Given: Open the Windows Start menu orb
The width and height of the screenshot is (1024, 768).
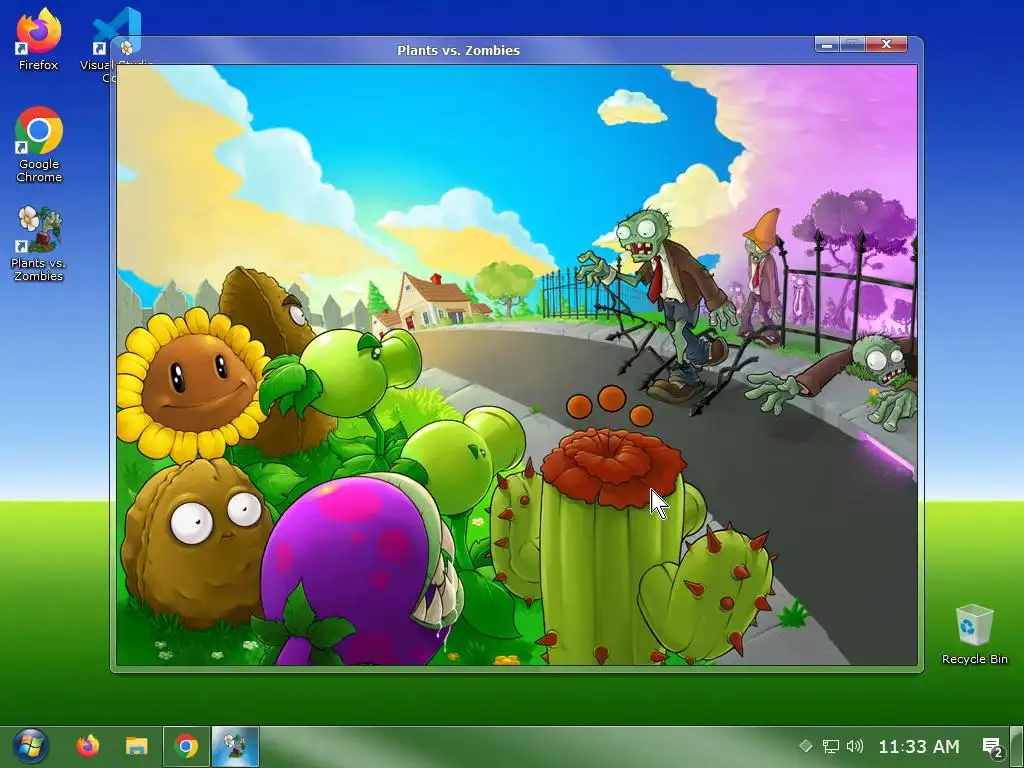Looking at the screenshot, I should click(30, 746).
